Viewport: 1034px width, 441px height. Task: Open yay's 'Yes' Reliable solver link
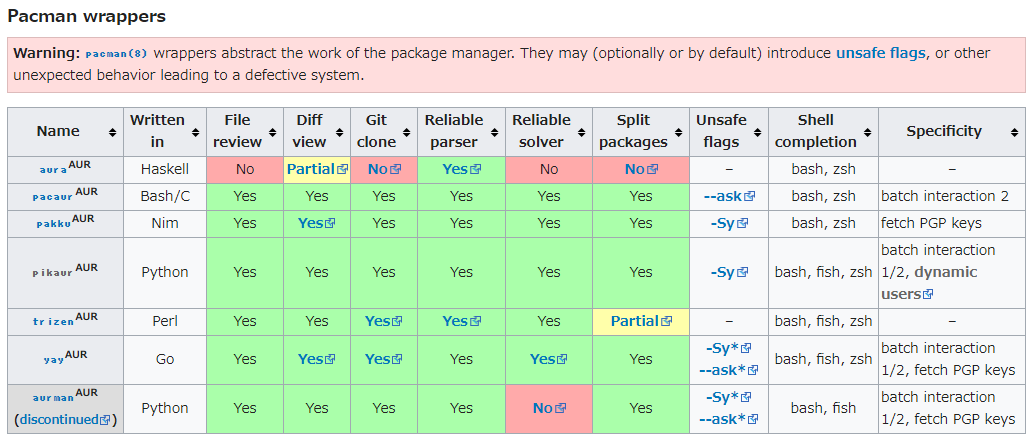548,360
